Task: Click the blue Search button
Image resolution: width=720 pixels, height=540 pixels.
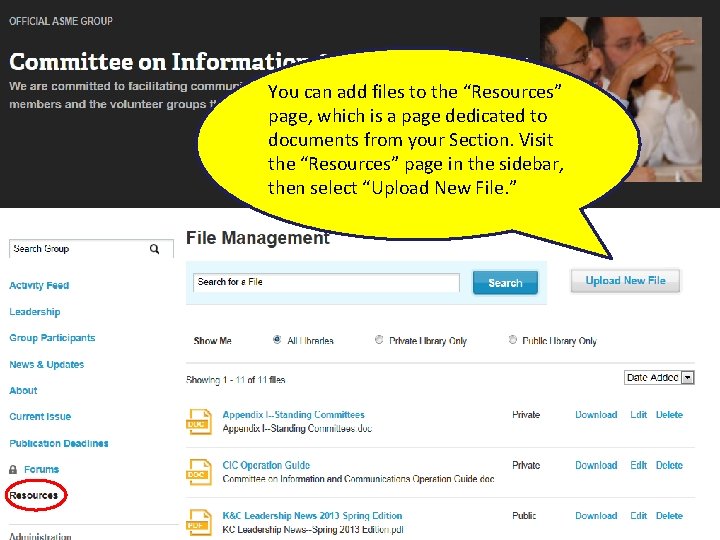Action: 505,283
